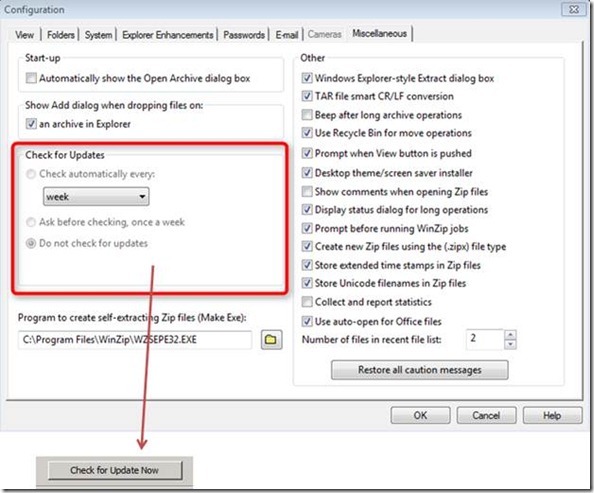594x493 pixels.
Task: Click the self-extracting program path field
Action: (134, 340)
